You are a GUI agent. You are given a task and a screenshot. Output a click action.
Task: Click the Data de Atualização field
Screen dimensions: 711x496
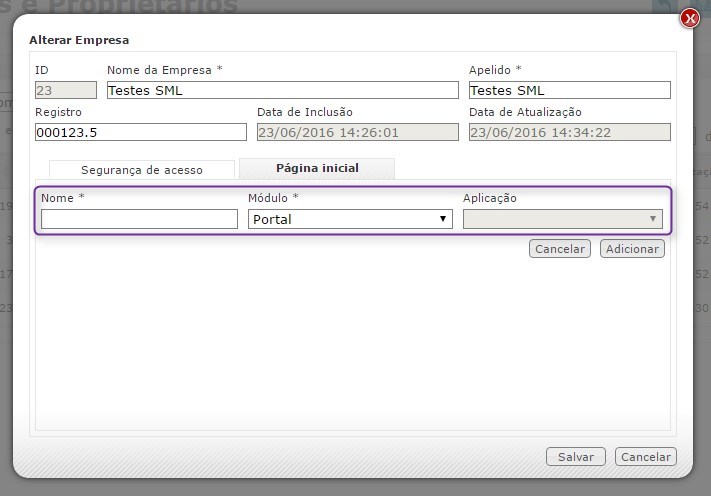point(569,132)
